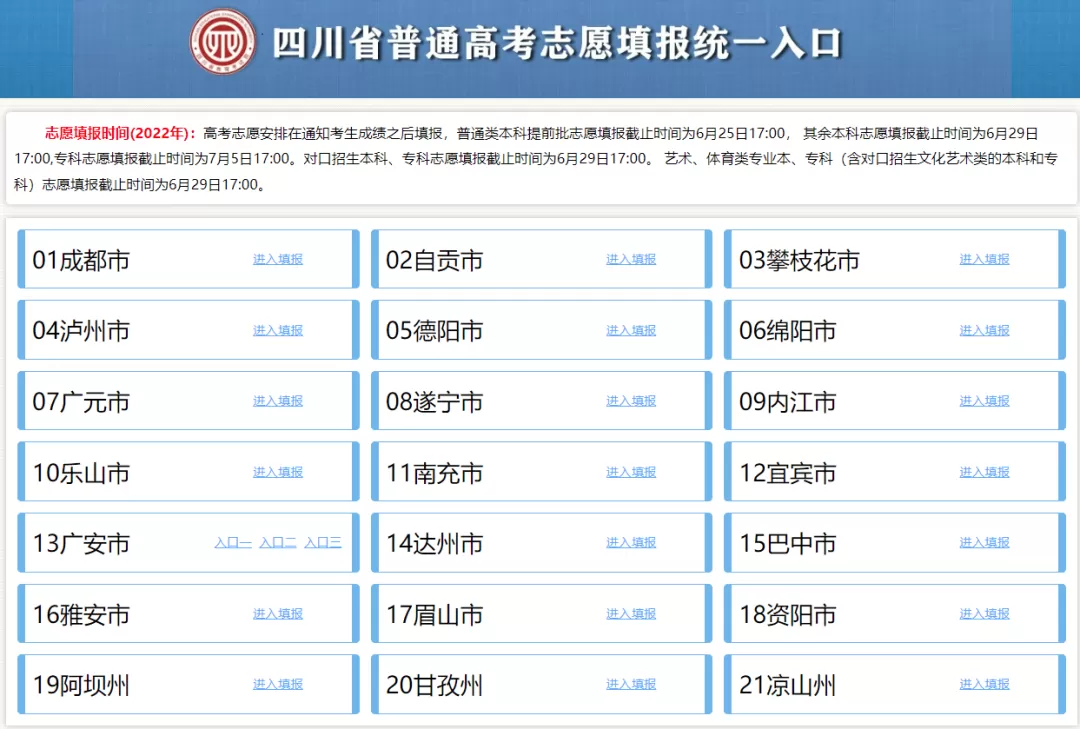Open 进入填报 link for 09内江市
The image size is (1080, 729).
pos(984,401)
